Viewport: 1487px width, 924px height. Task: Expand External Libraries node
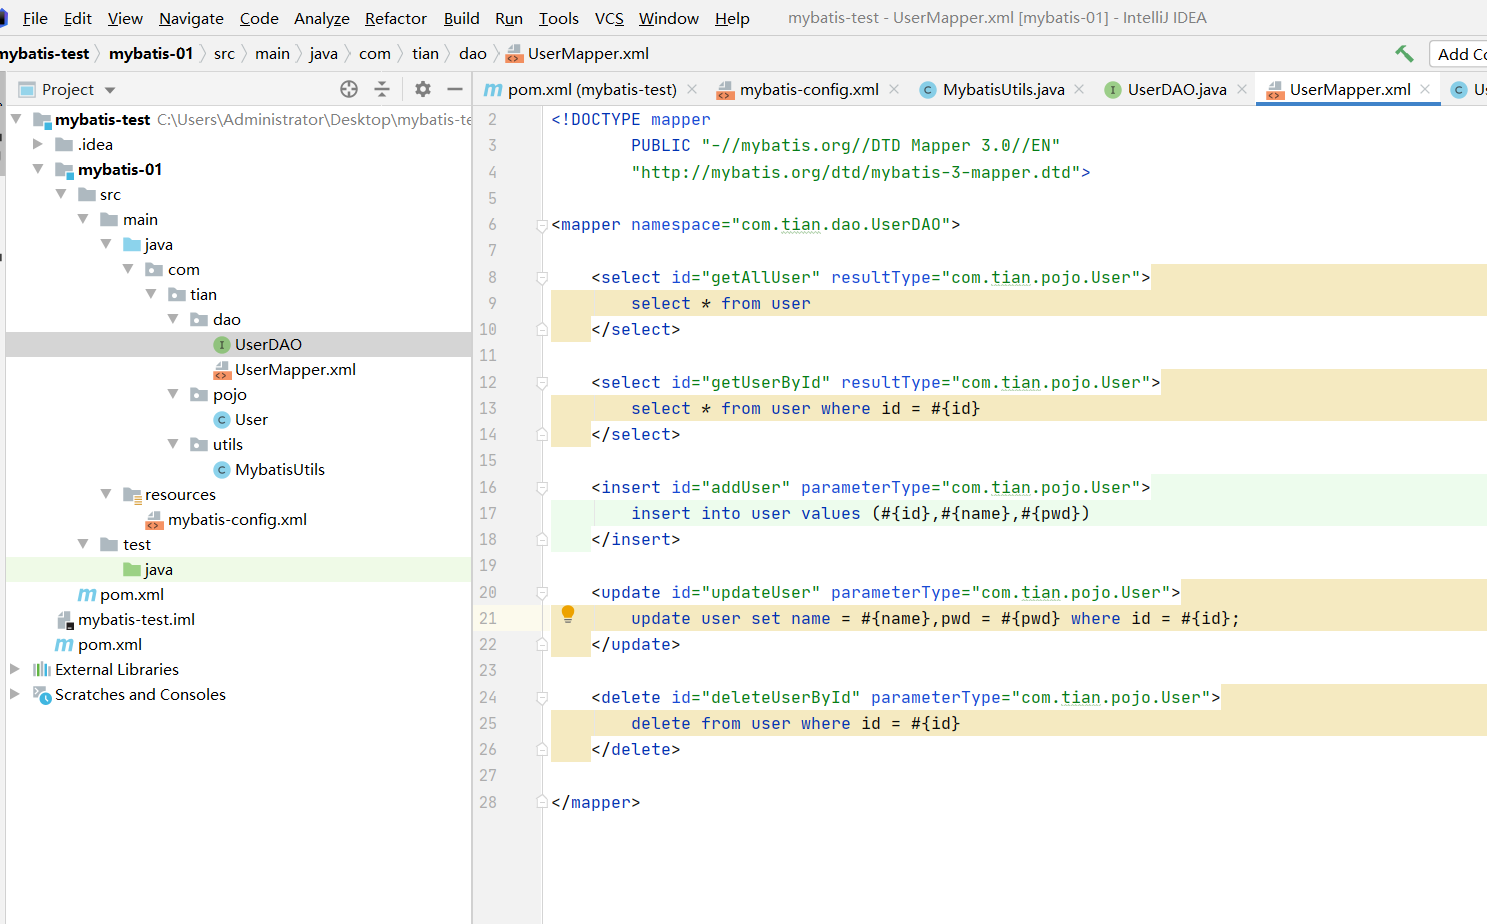click(x=15, y=669)
